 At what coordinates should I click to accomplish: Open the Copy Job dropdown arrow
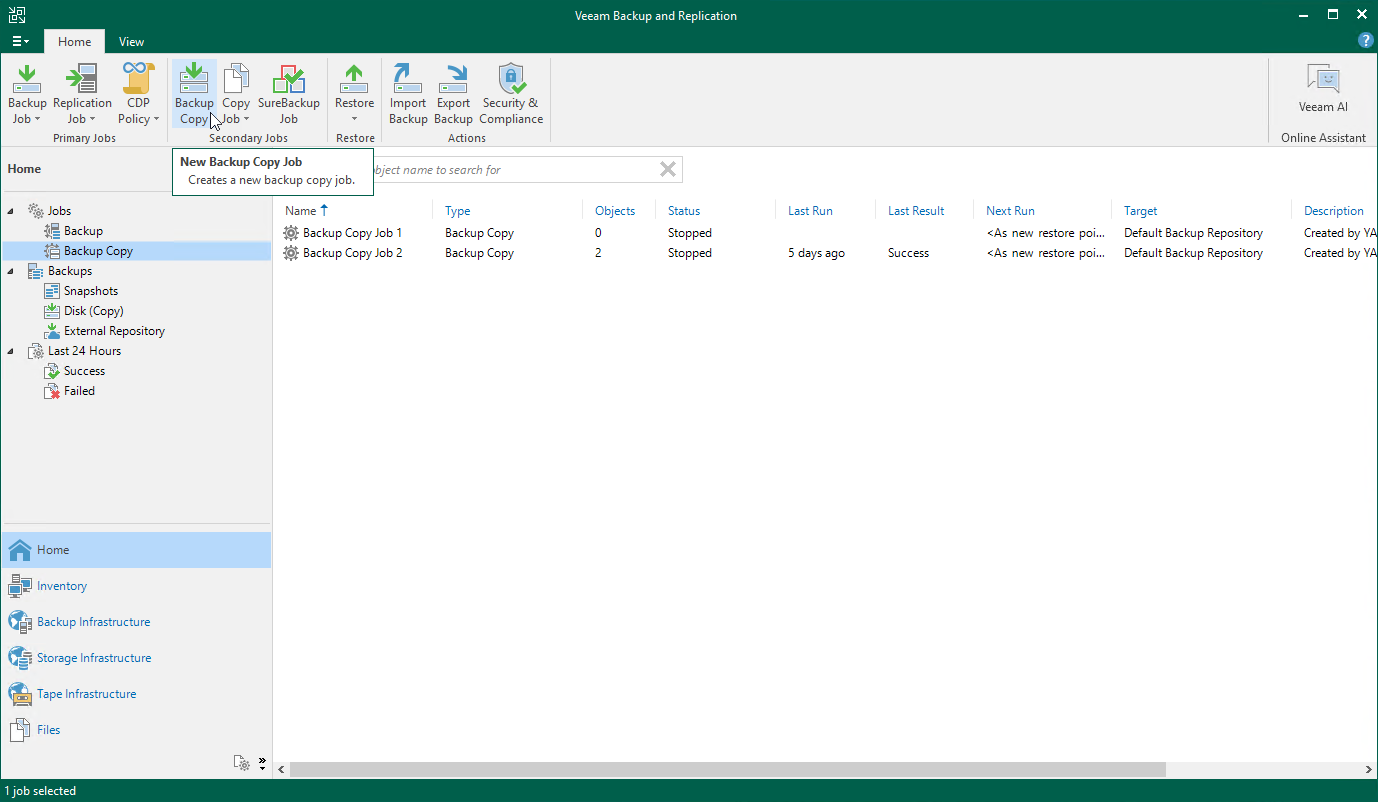[x=247, y=119]
